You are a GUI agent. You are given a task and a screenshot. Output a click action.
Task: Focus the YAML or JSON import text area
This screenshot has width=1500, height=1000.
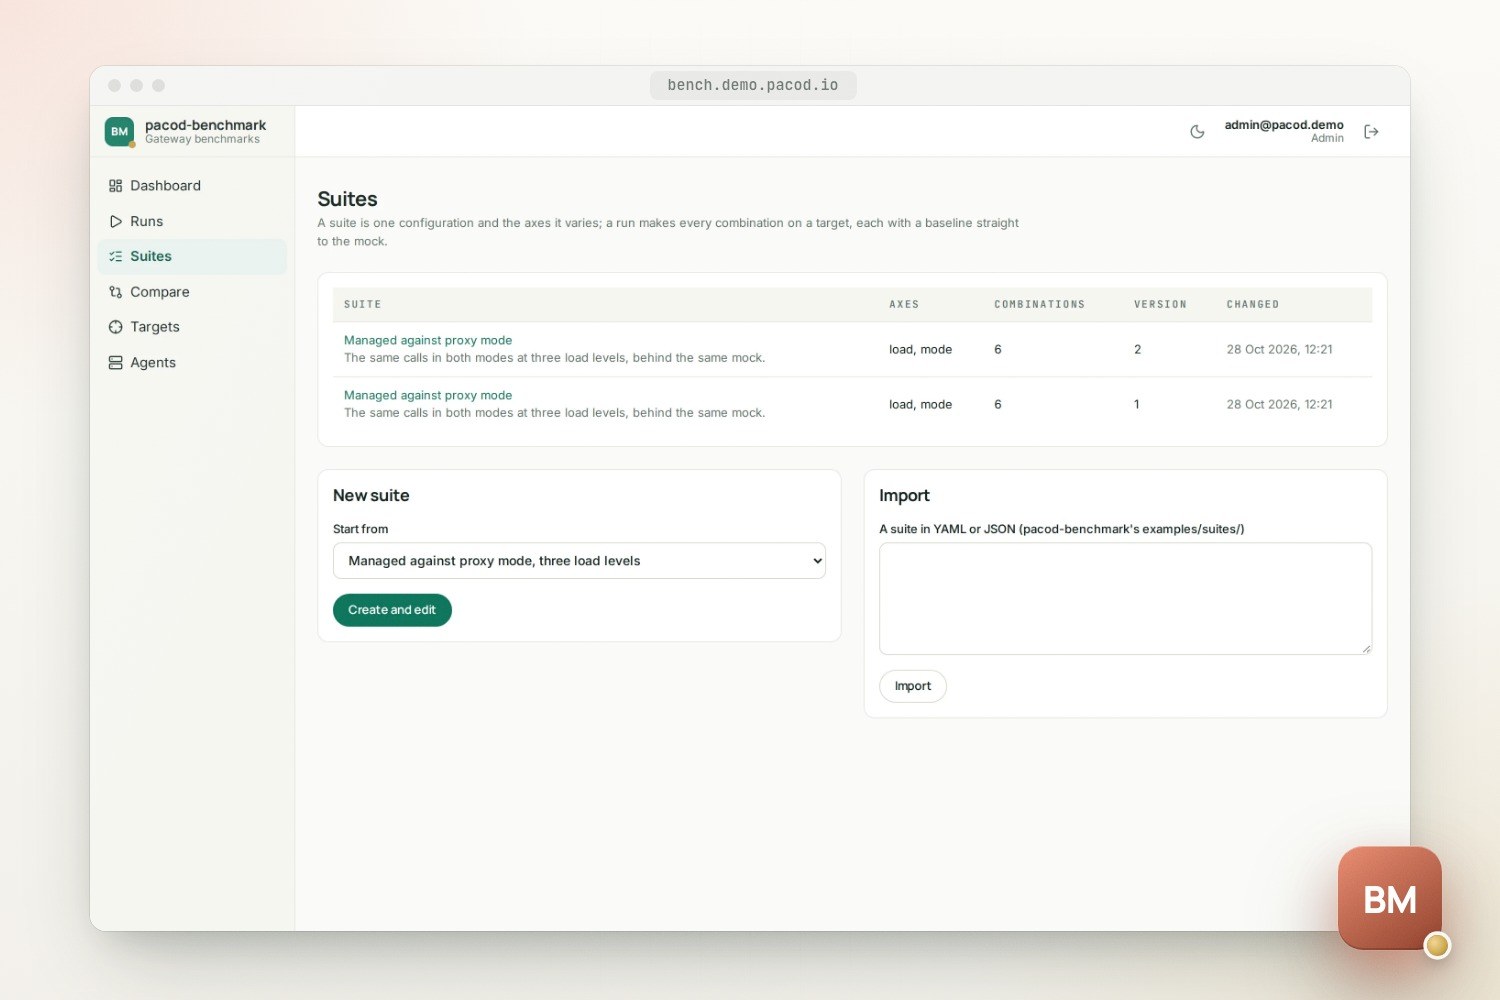pyautogui.click(x=1125, y=599)
